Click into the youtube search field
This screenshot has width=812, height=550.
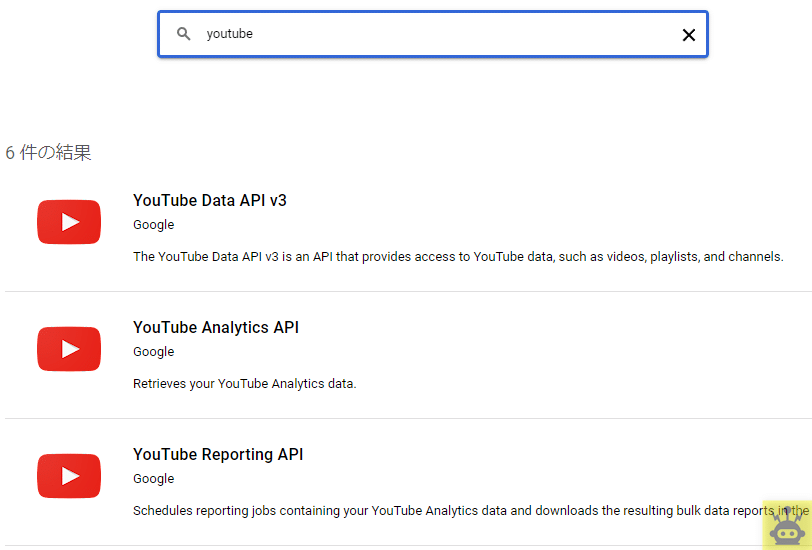tap(433, 34)
